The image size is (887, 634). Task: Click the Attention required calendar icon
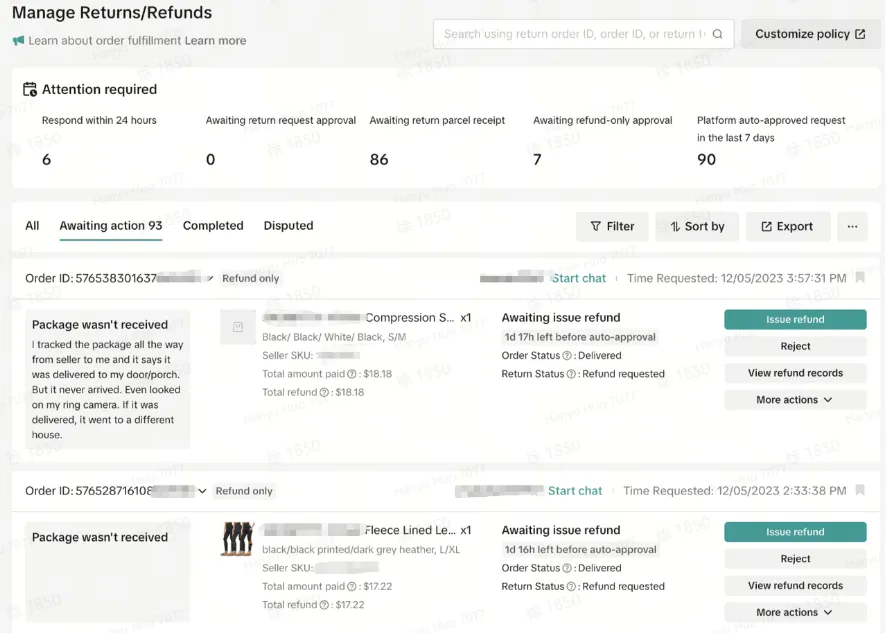tap(30, 89)
